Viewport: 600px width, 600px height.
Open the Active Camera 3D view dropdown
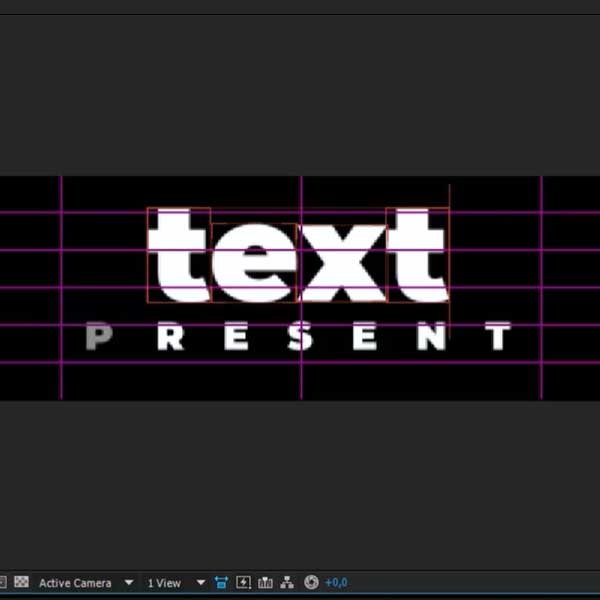click(86, 583)
